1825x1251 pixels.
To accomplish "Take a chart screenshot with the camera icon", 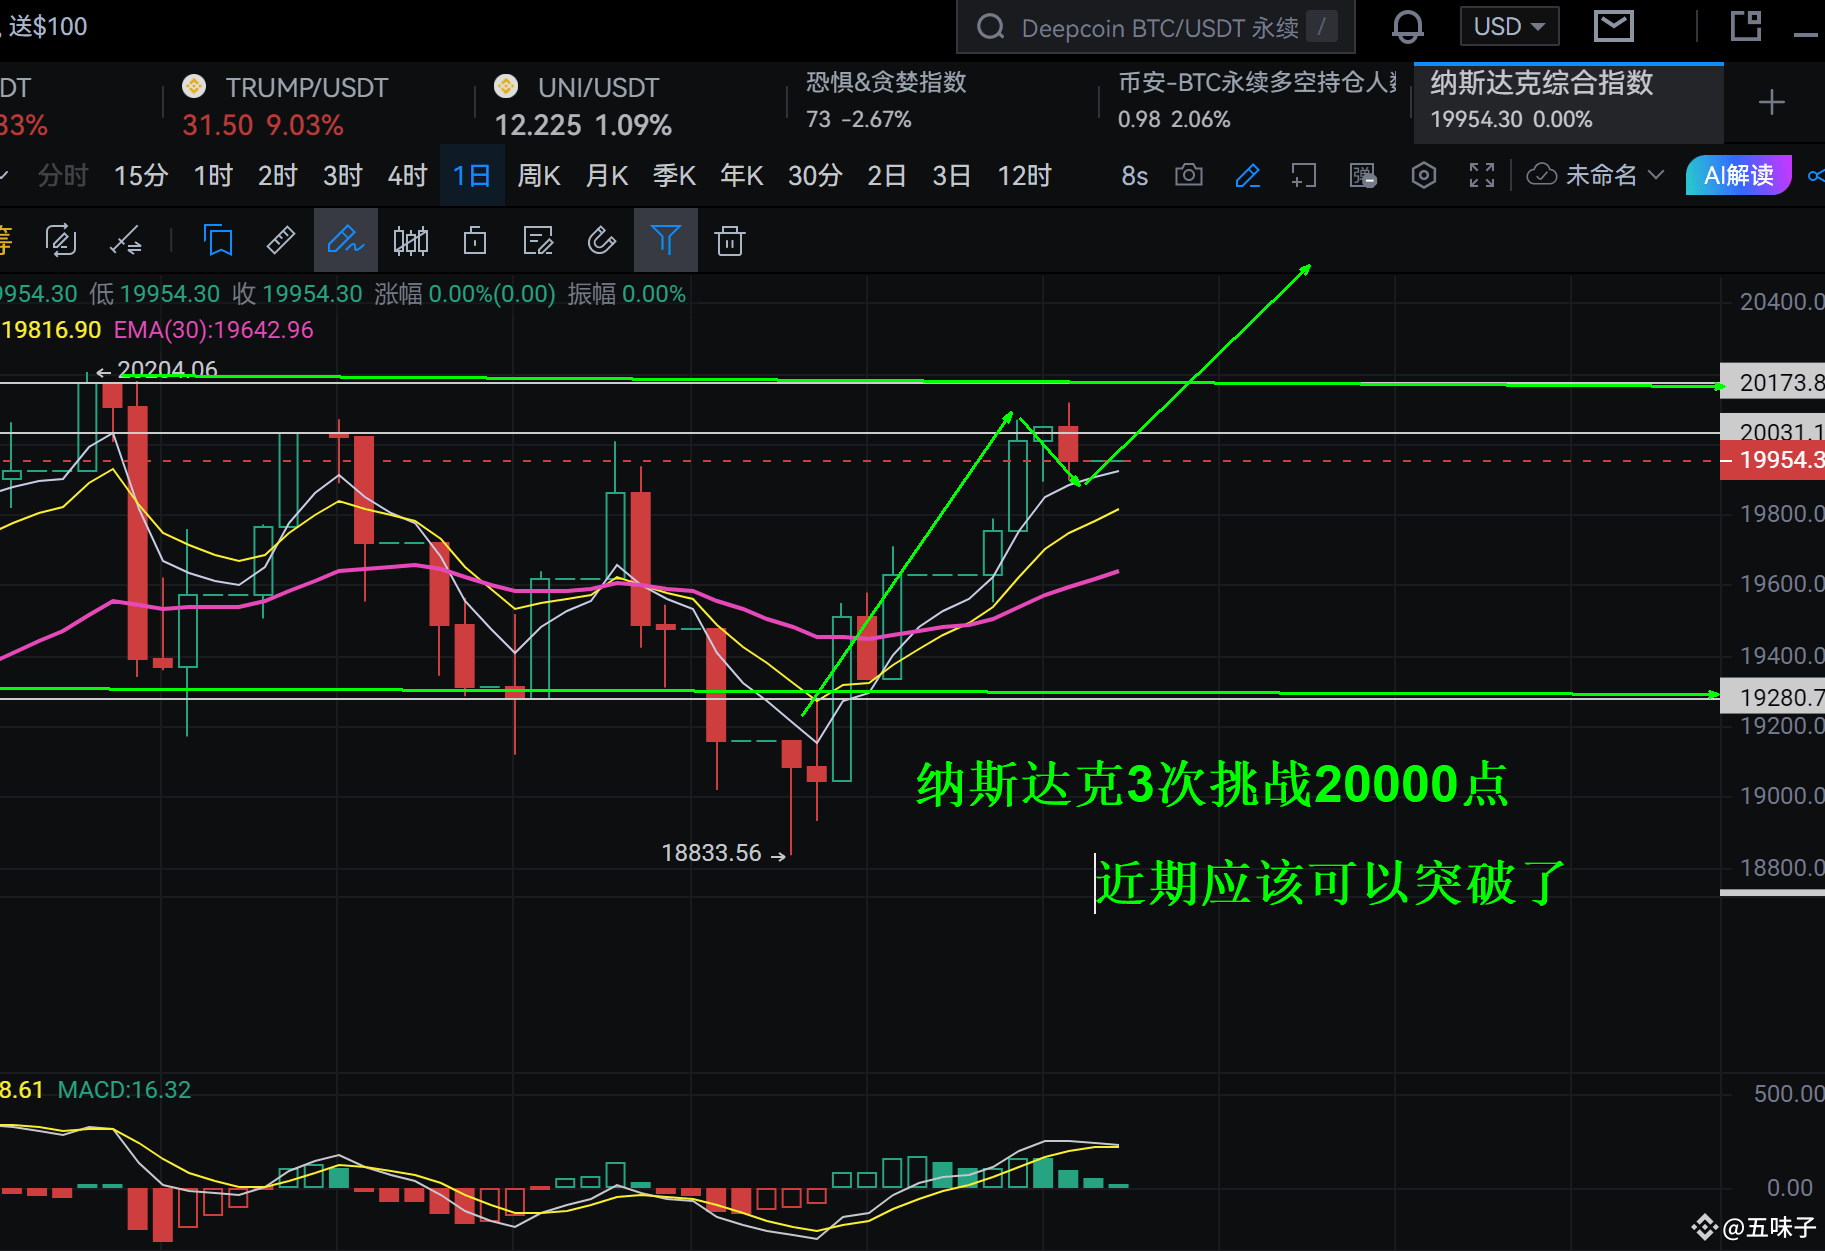I will (x=1189, y=175).
